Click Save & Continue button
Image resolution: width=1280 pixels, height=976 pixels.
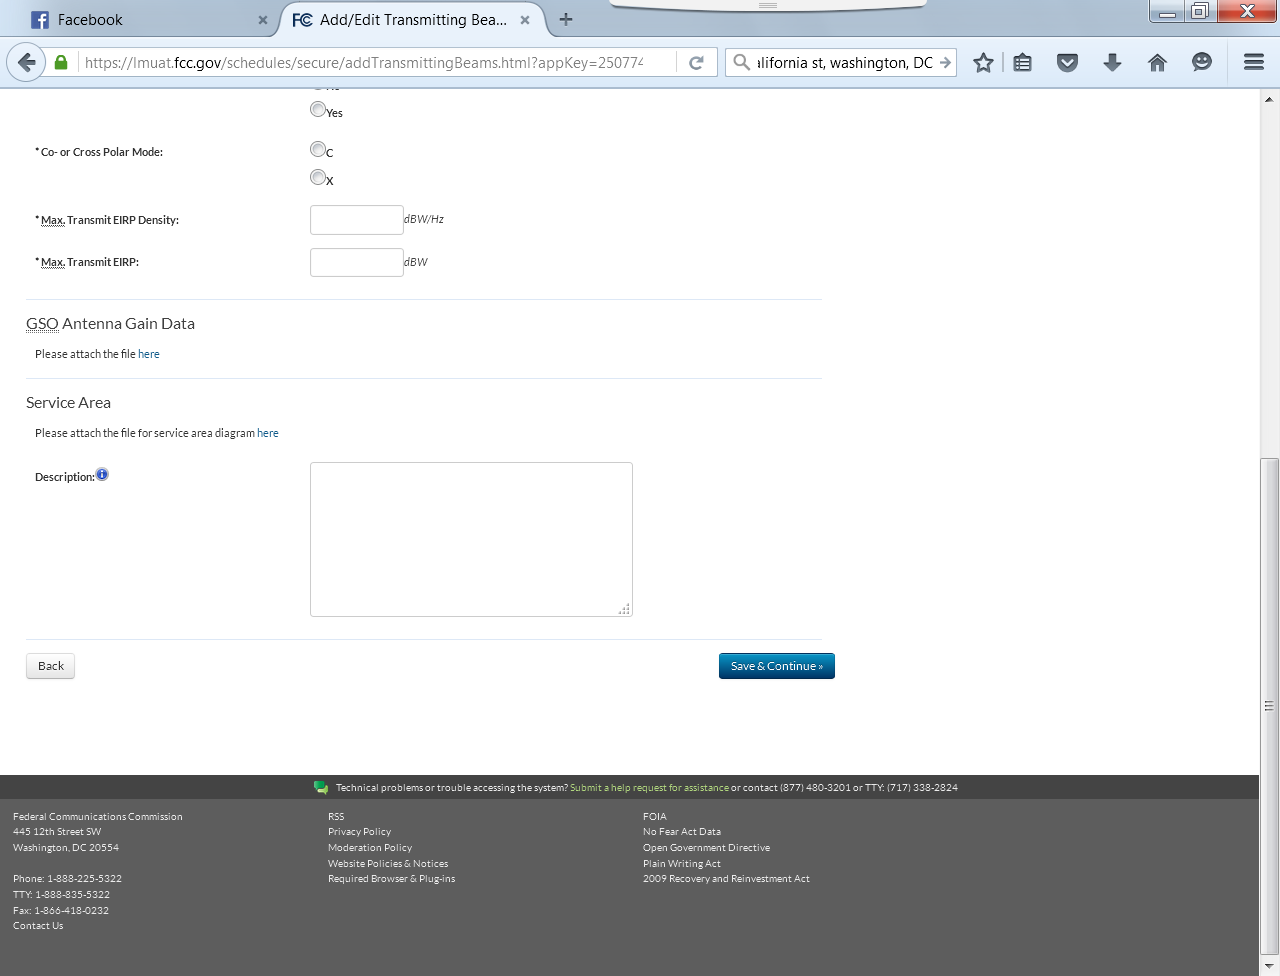tap(777, 666)
